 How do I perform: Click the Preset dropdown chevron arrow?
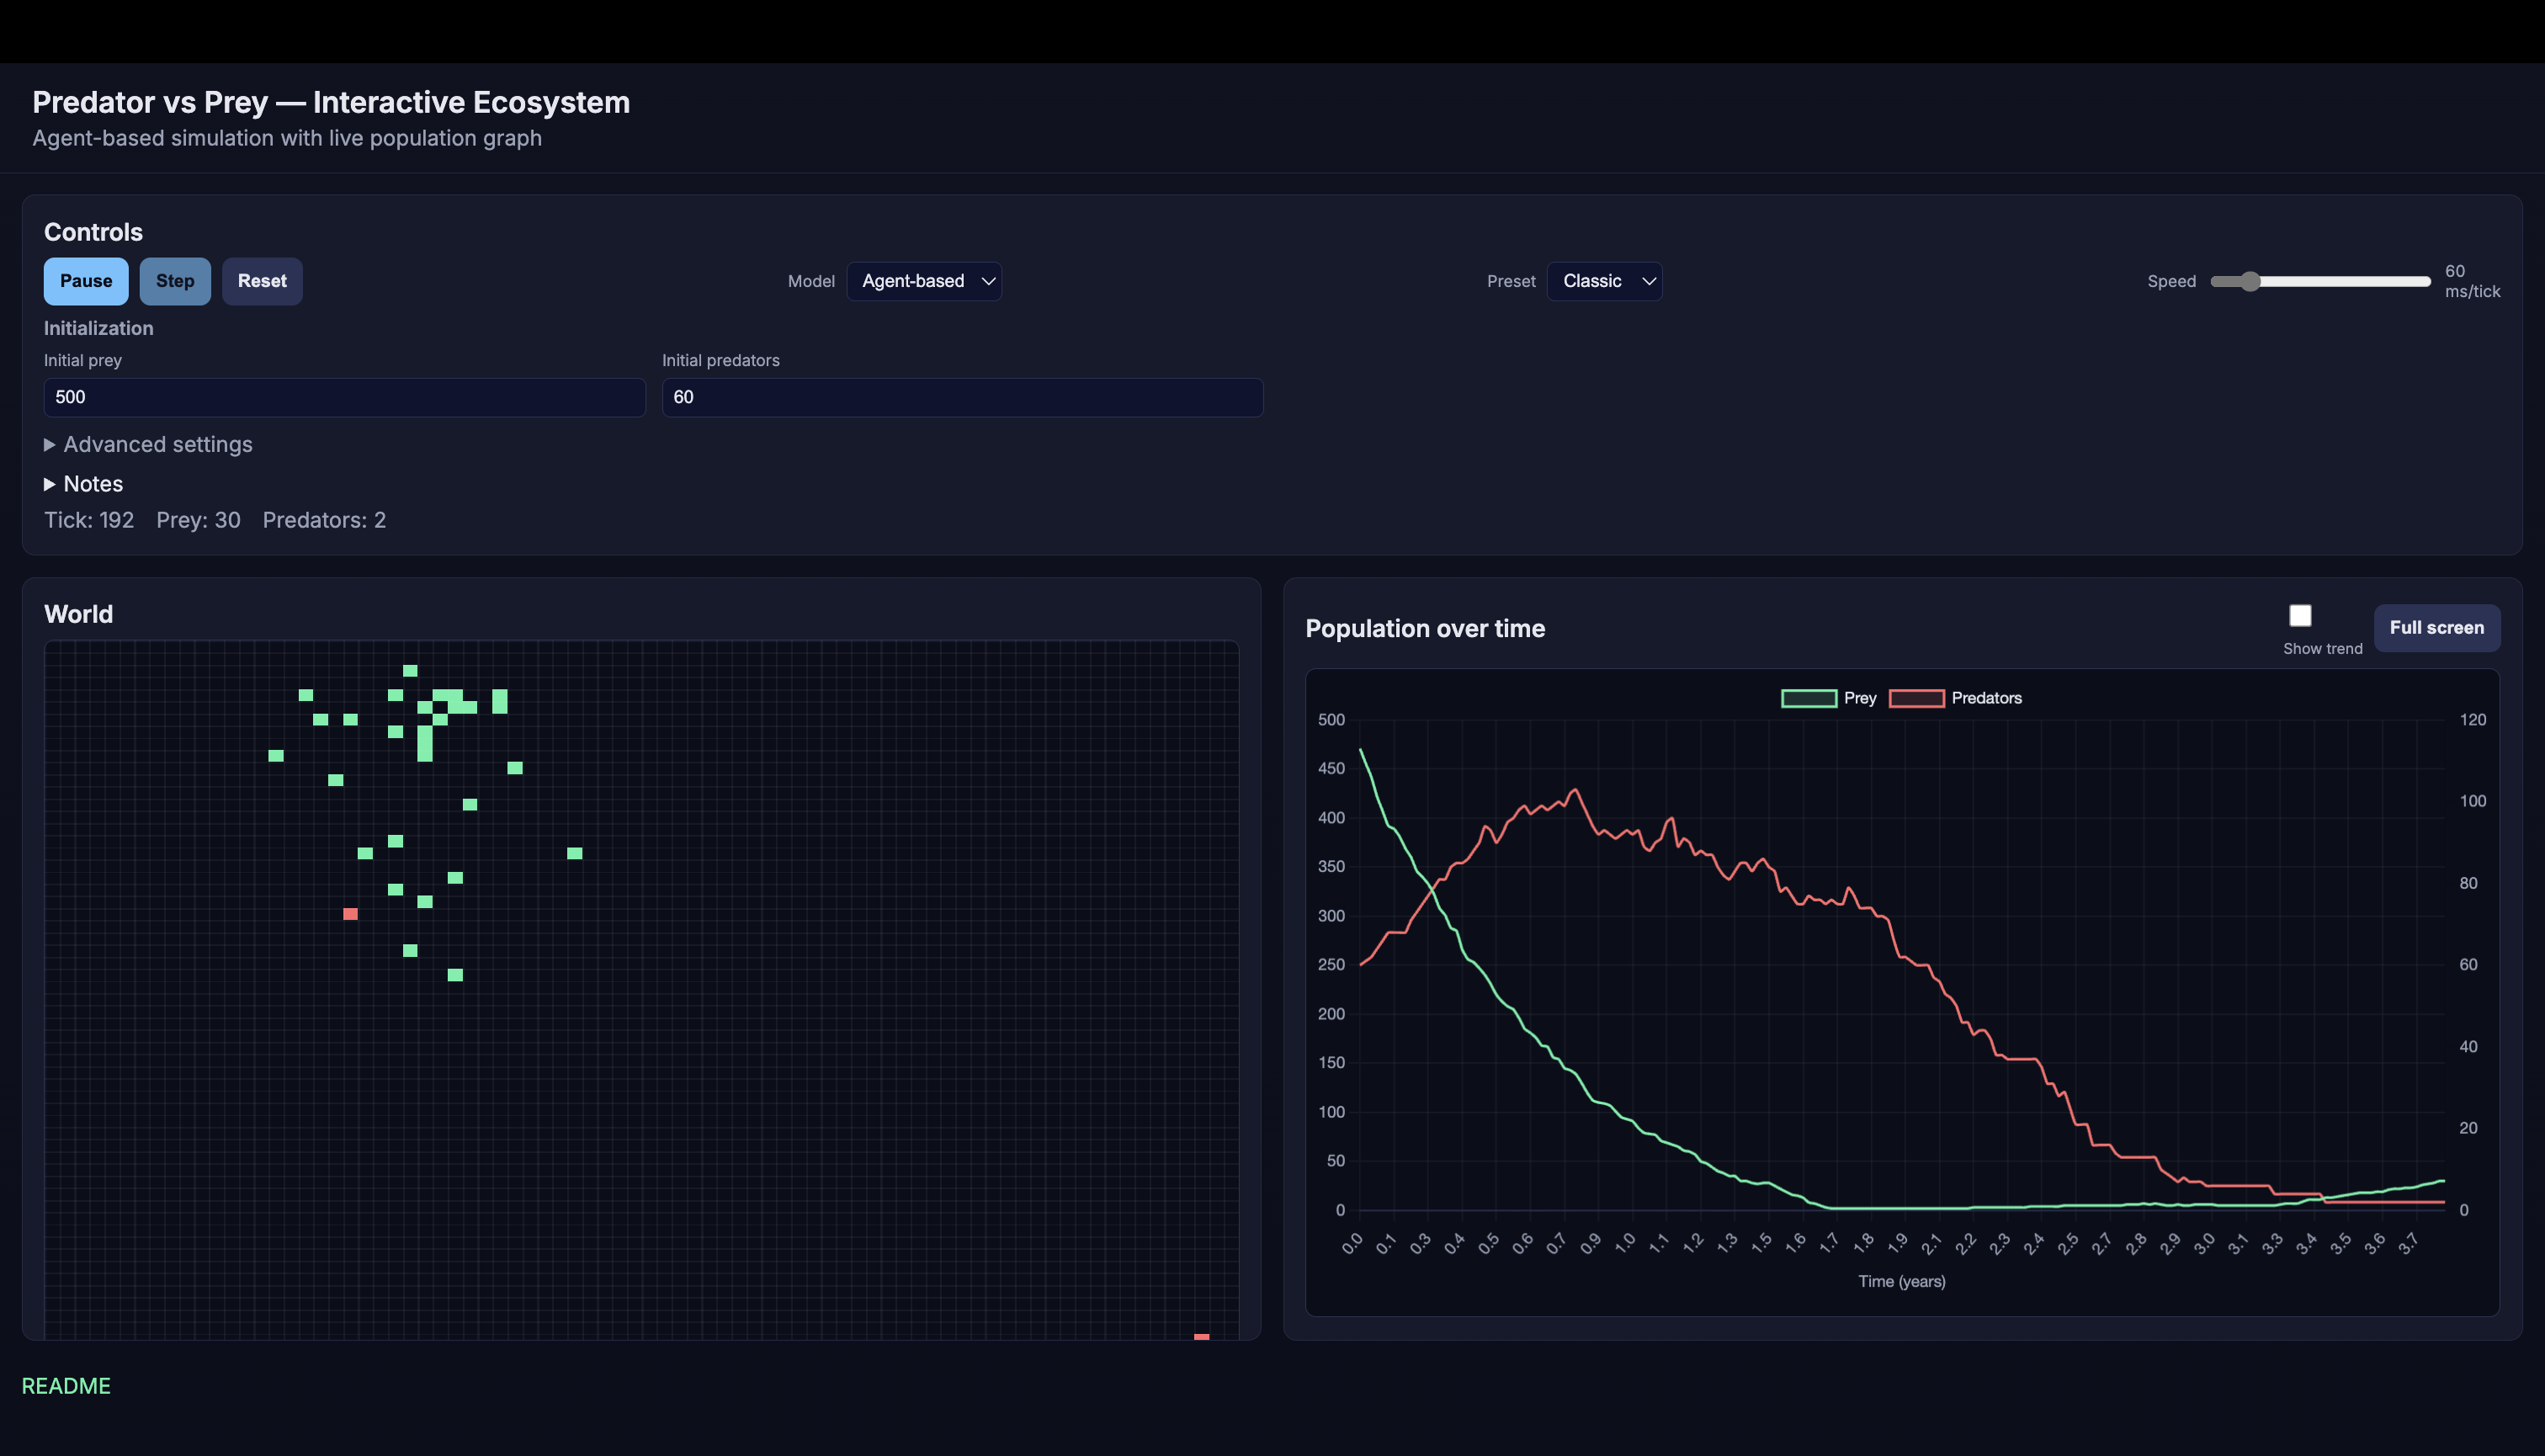[1649, 282]
